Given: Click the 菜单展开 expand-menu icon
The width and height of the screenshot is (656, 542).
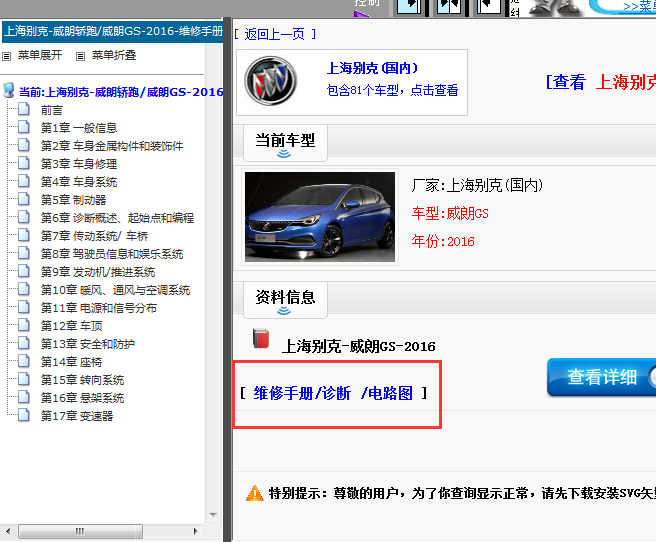Looking at the screenshot, I should [x=7, y=56].
